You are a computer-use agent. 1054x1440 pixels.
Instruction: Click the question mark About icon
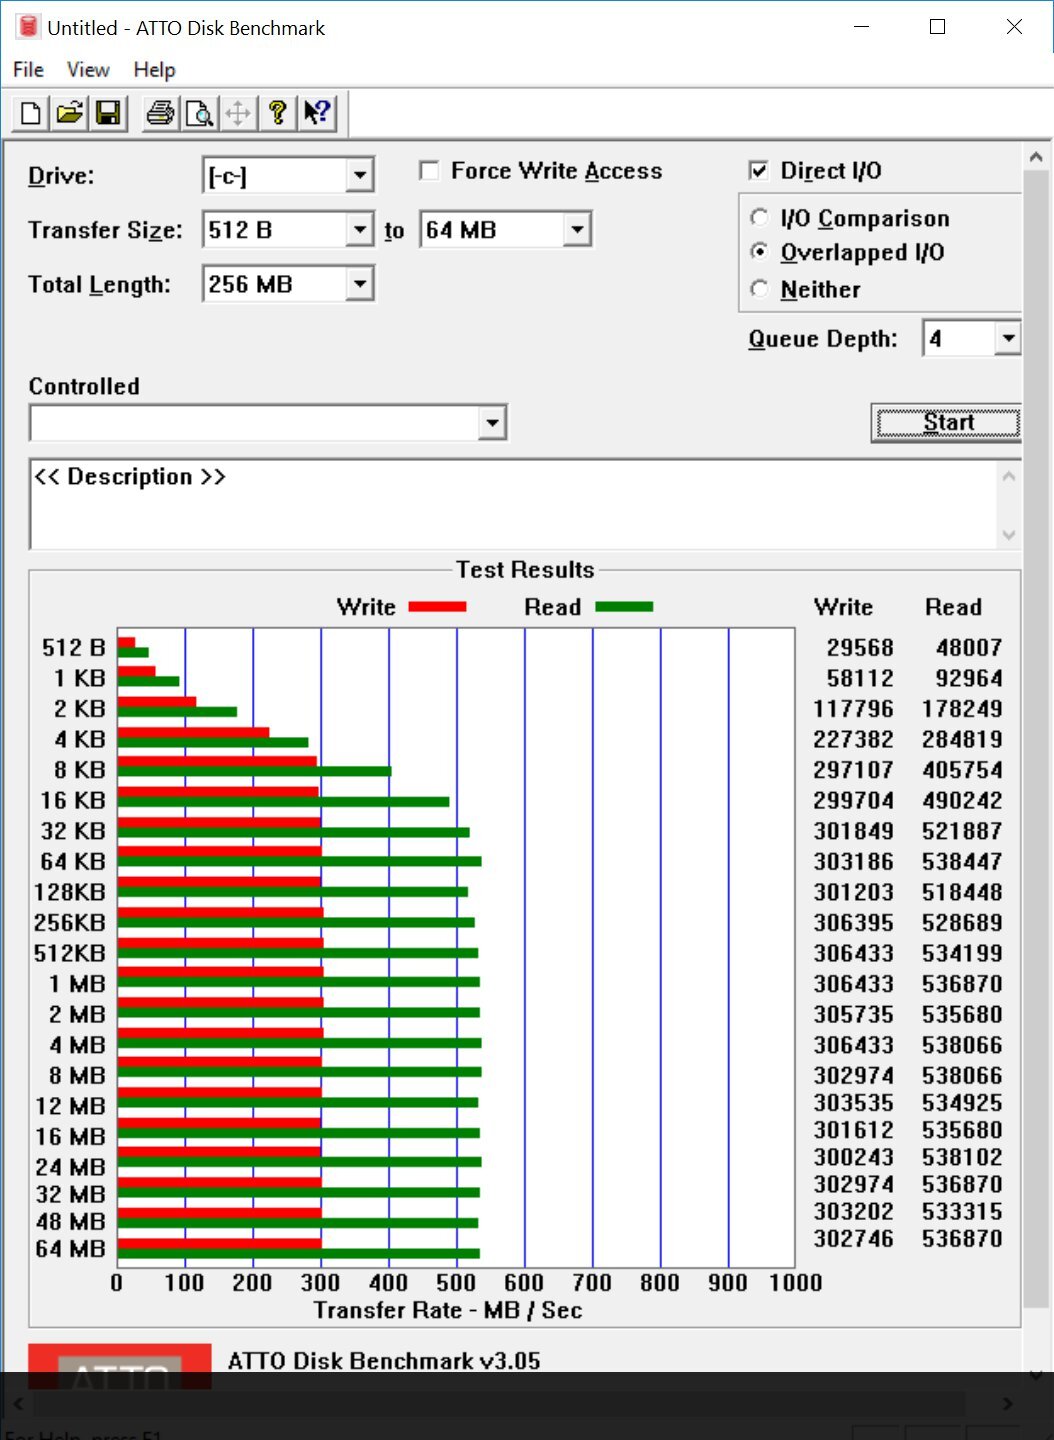coord(278,113)
